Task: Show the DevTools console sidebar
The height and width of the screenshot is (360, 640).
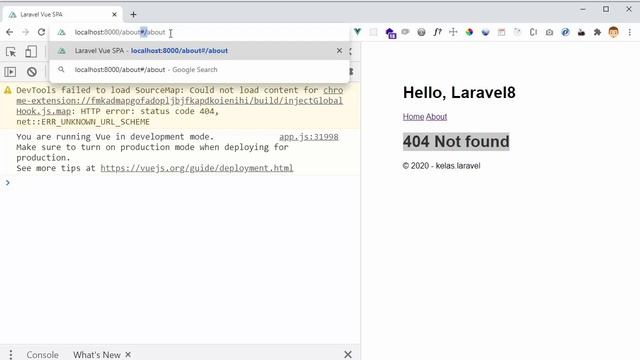Action: click(10, 72)
